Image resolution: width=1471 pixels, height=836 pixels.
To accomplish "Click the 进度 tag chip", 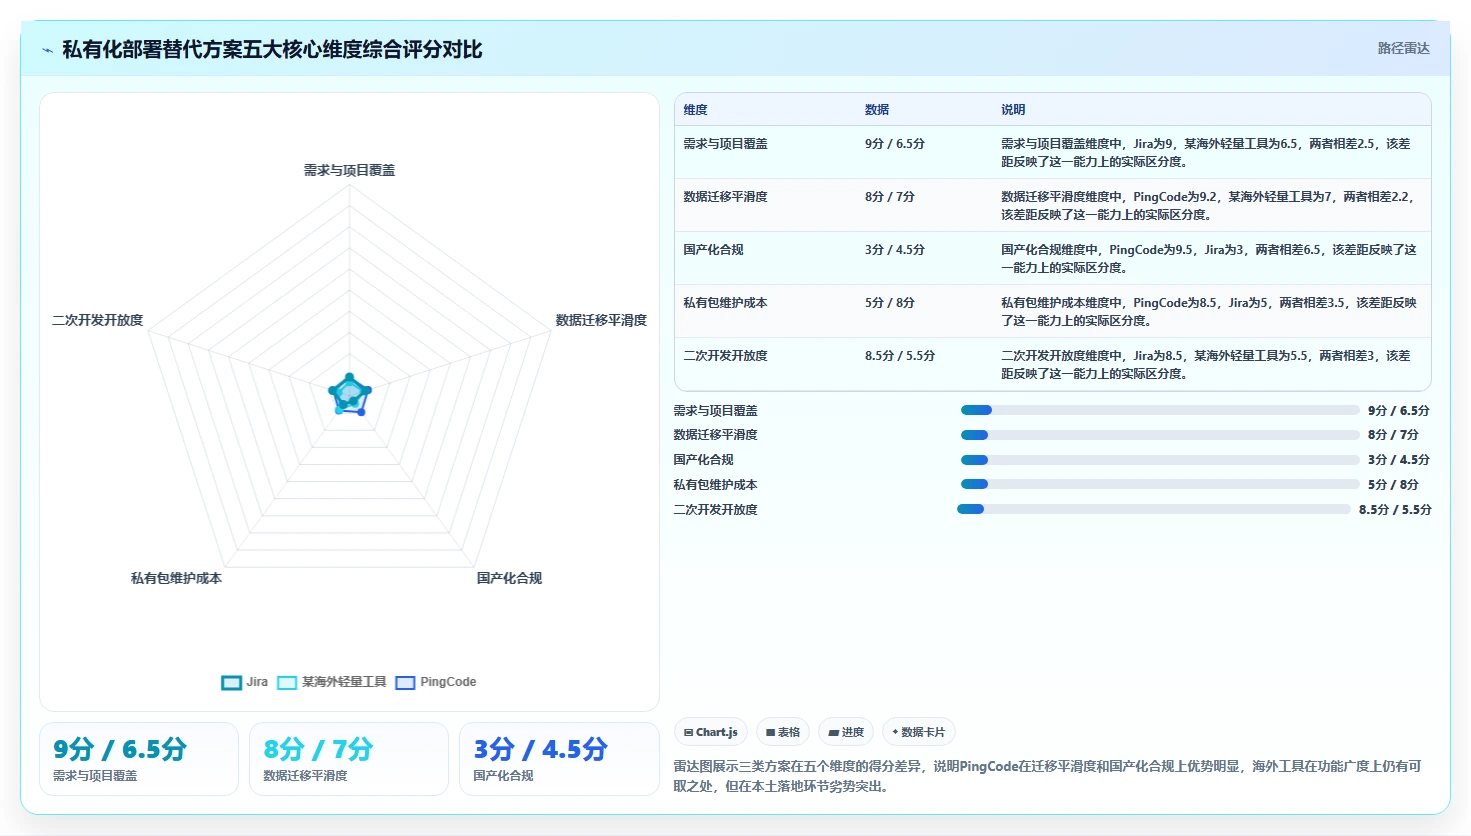I will (x=846, y=732).
